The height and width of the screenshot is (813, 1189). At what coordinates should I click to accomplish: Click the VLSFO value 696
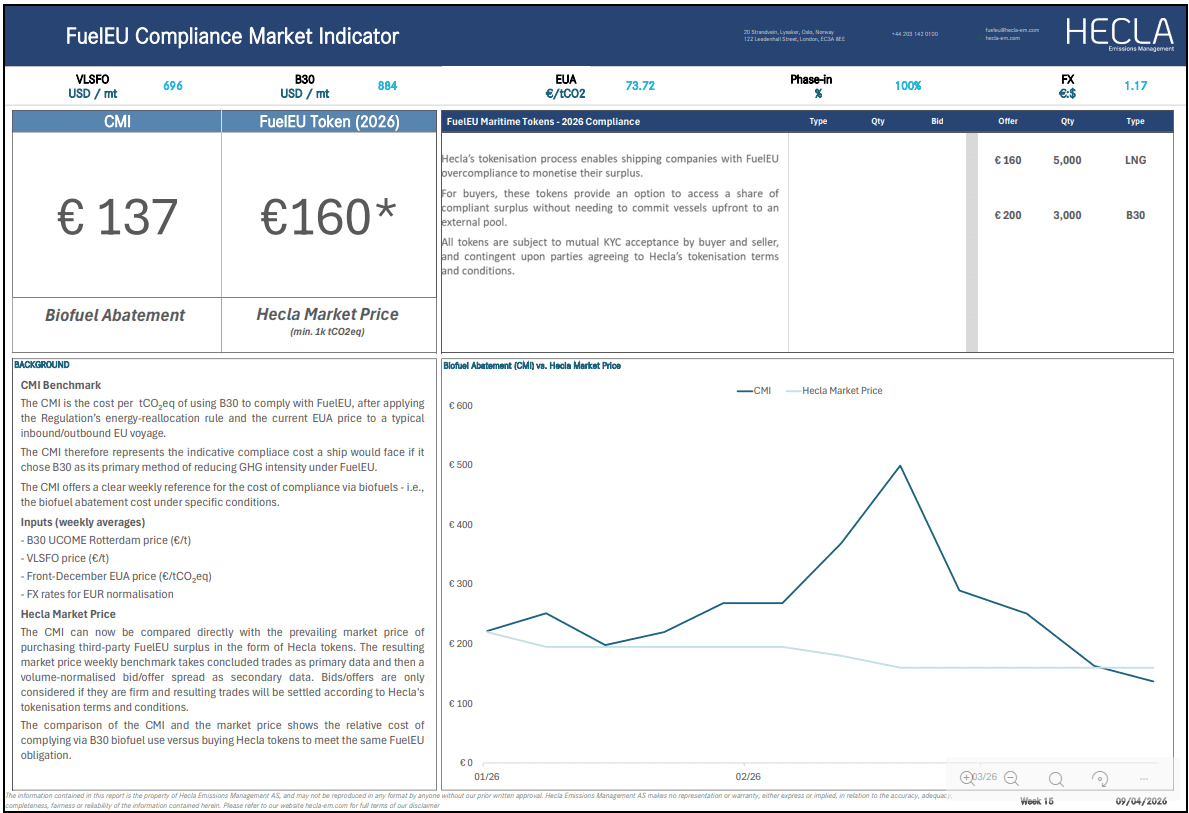(173, 86)
